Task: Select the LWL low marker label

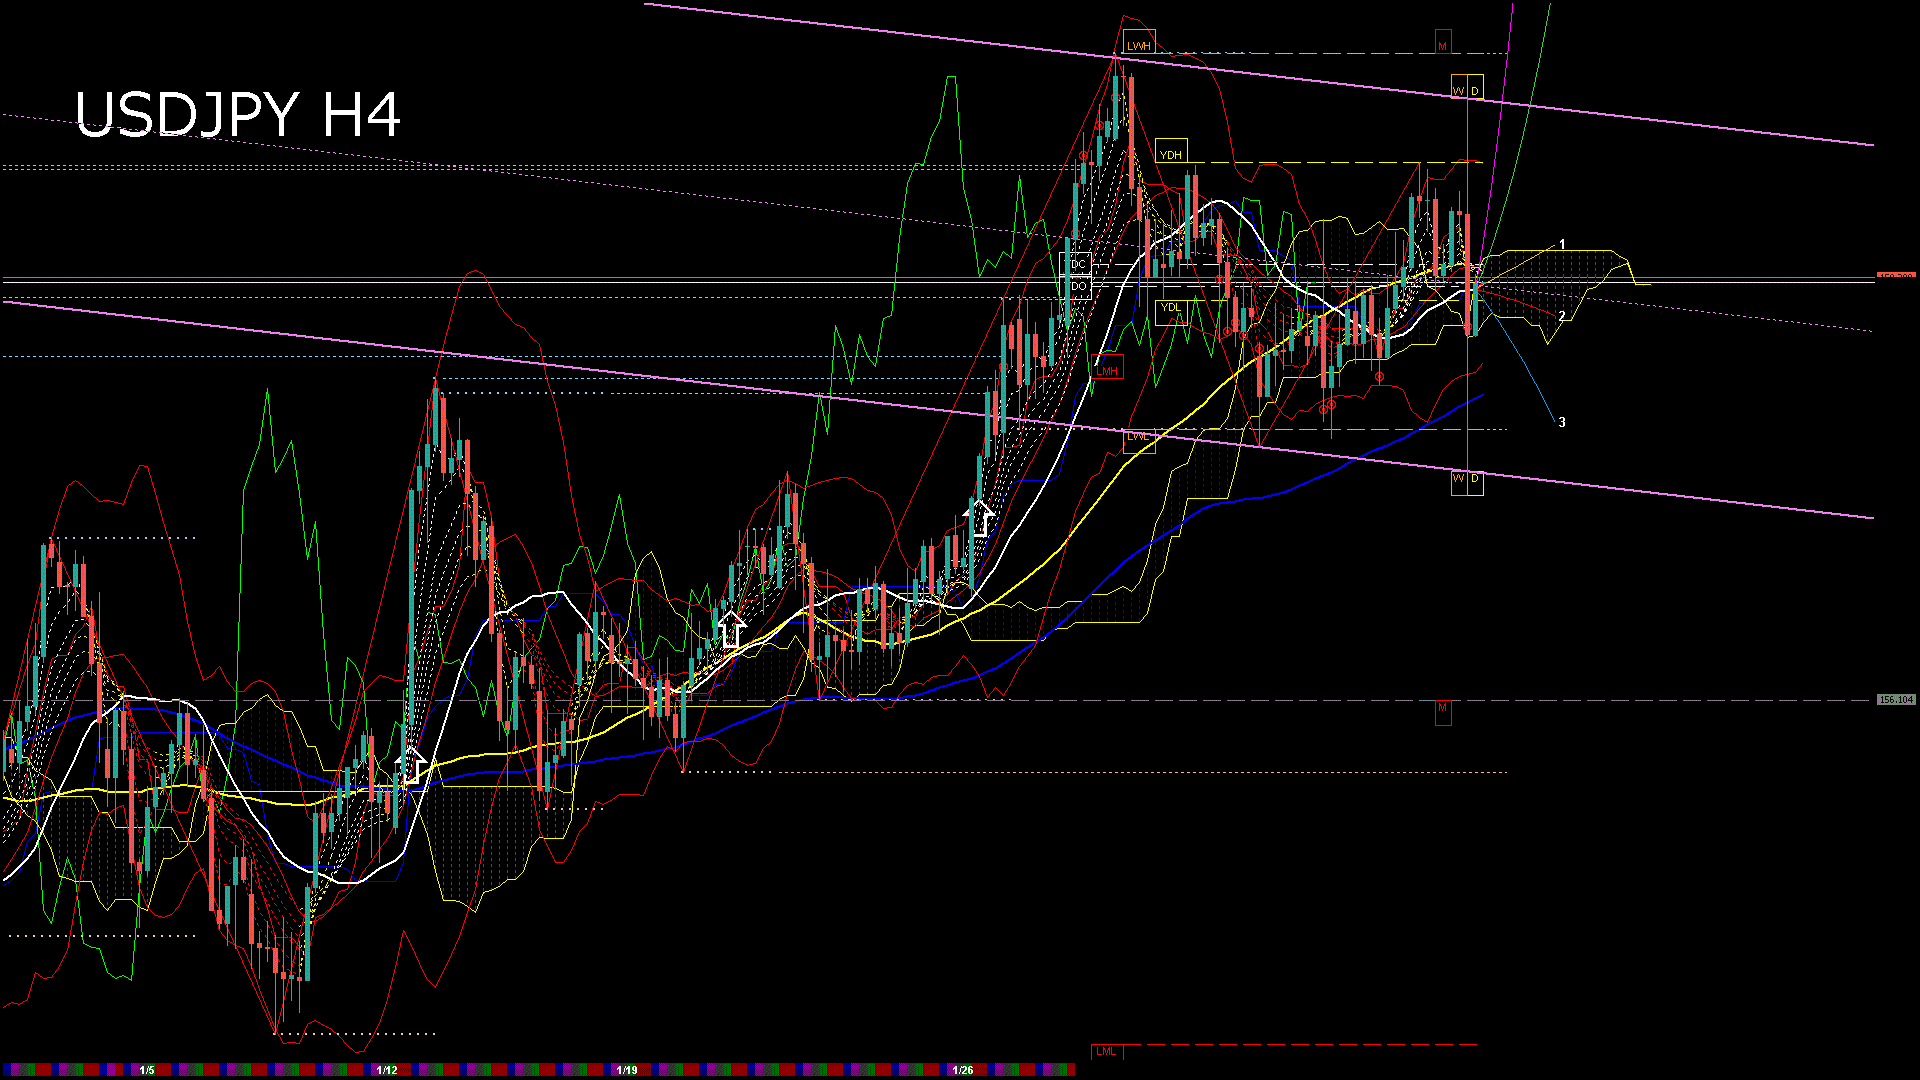Action: [x=1140, y=438]
